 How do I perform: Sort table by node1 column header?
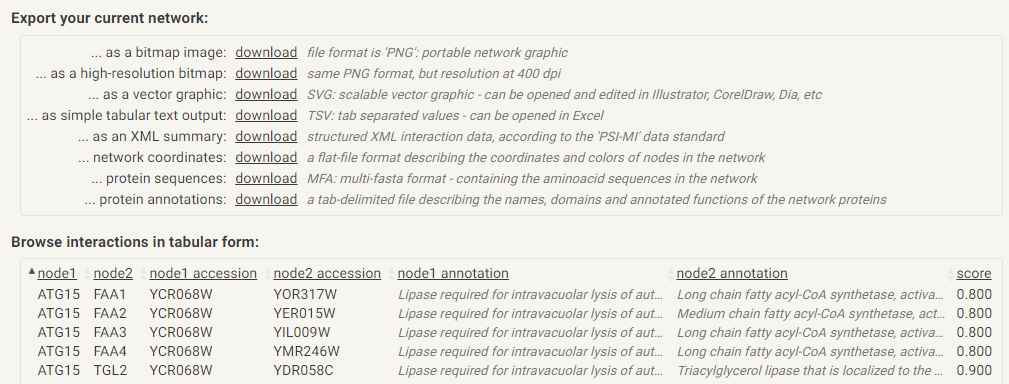point(57,273)
